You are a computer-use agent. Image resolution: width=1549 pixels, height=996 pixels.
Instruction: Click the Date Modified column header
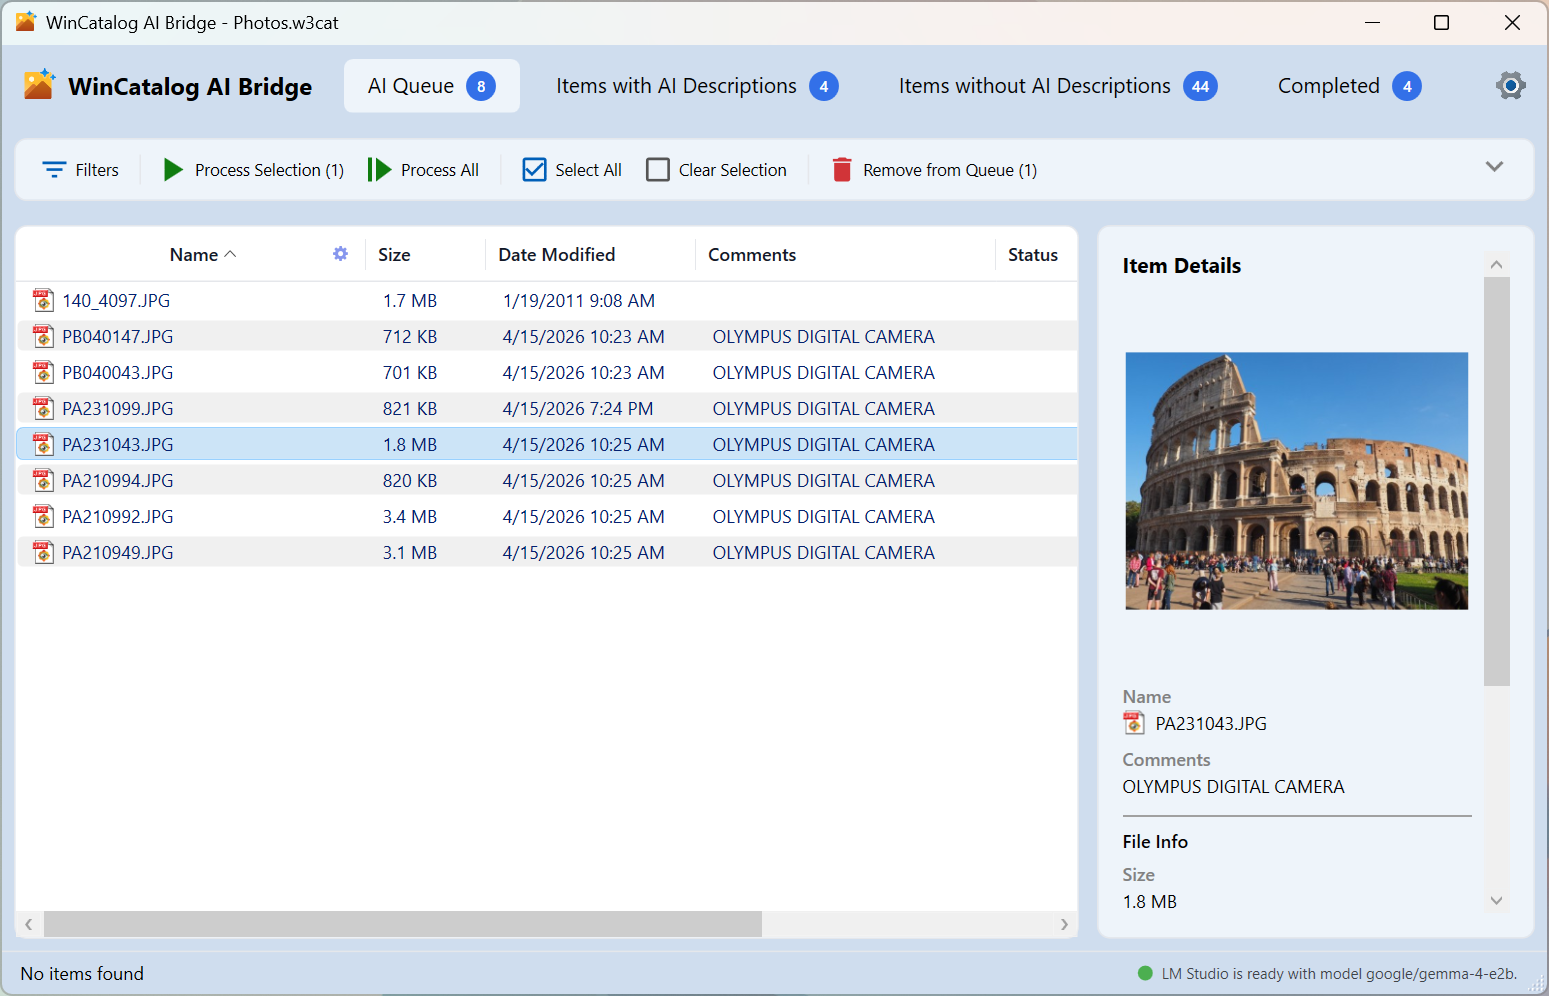tap(557, 255)
